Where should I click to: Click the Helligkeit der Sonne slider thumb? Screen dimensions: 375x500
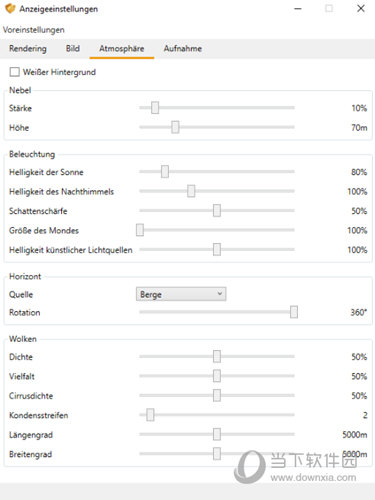[165, 172]
